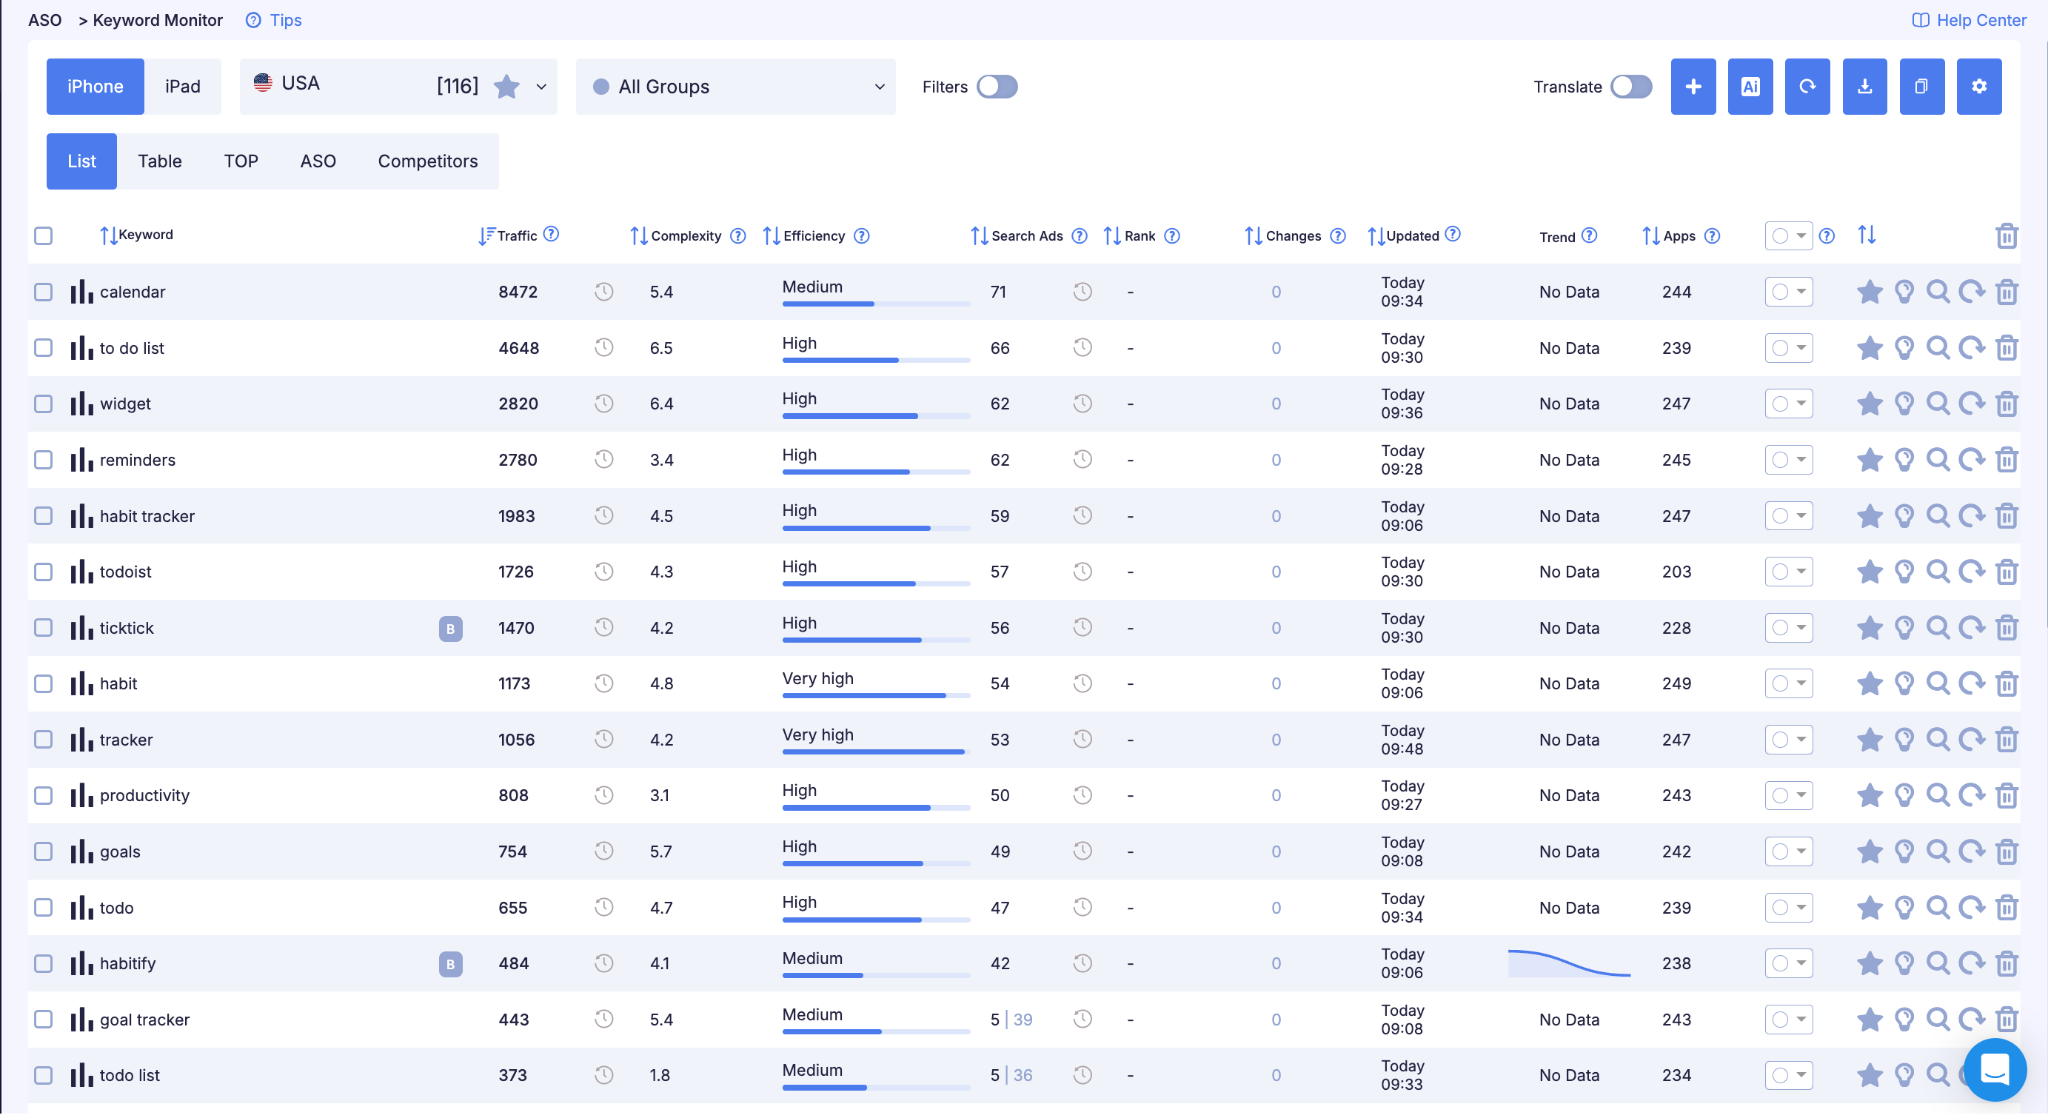The width and height of the screenshot is (2048, 1114).
Task: Star the calendar keyword row
Action: (1869, 292)
